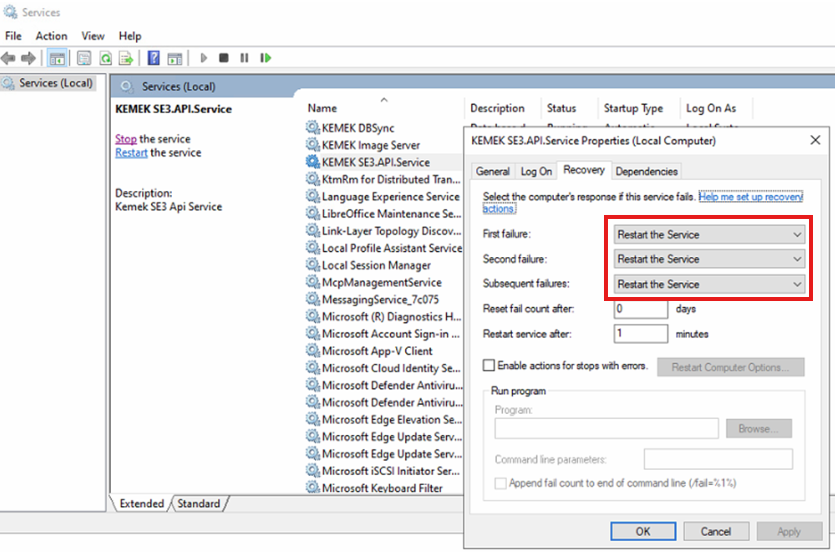Click the Status column header
Viewport: 835px width, 554px height.
click(561, 108)
